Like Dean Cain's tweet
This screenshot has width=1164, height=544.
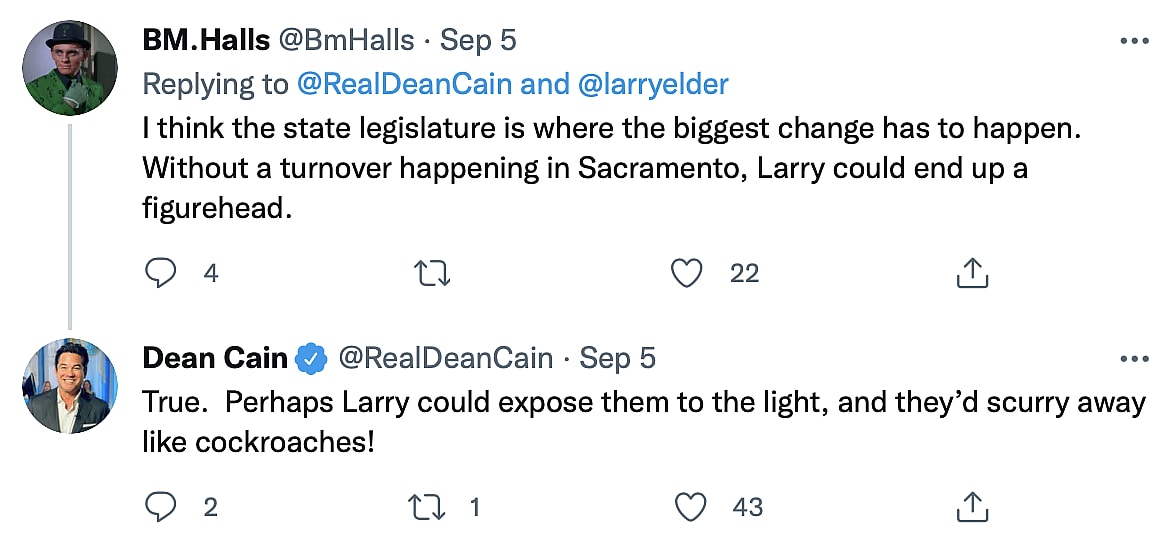(x=691, y=508)
